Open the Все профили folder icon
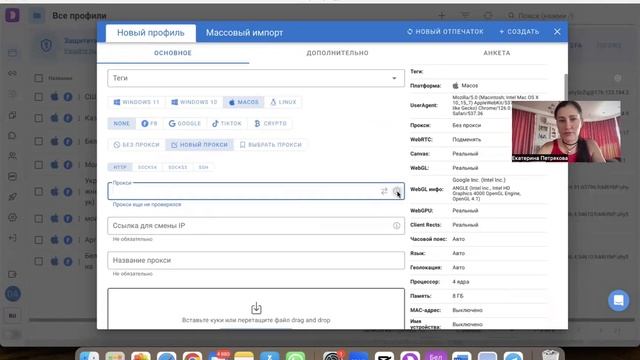 37,16
